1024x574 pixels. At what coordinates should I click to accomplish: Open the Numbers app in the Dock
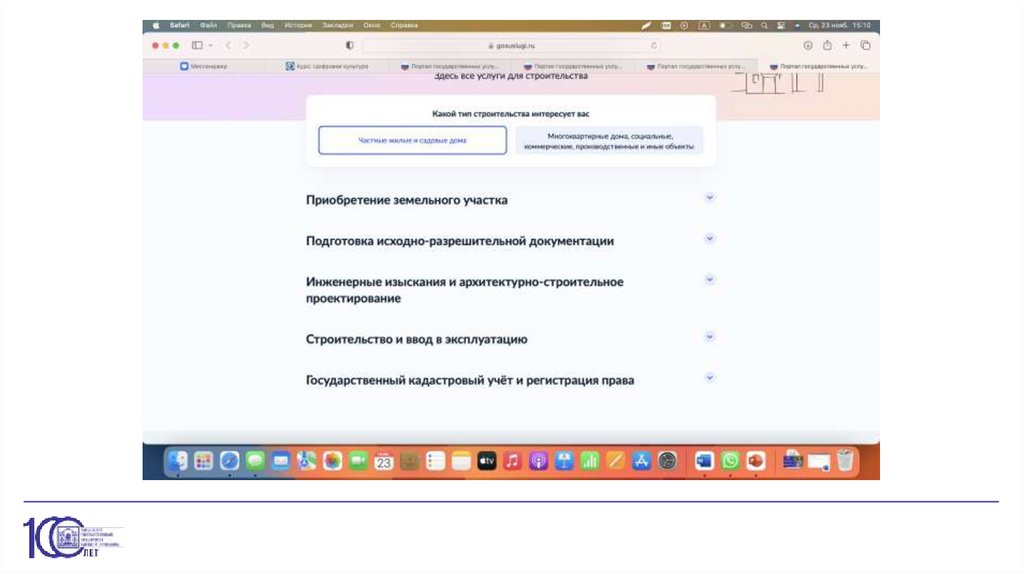click(x=590, y=461)
